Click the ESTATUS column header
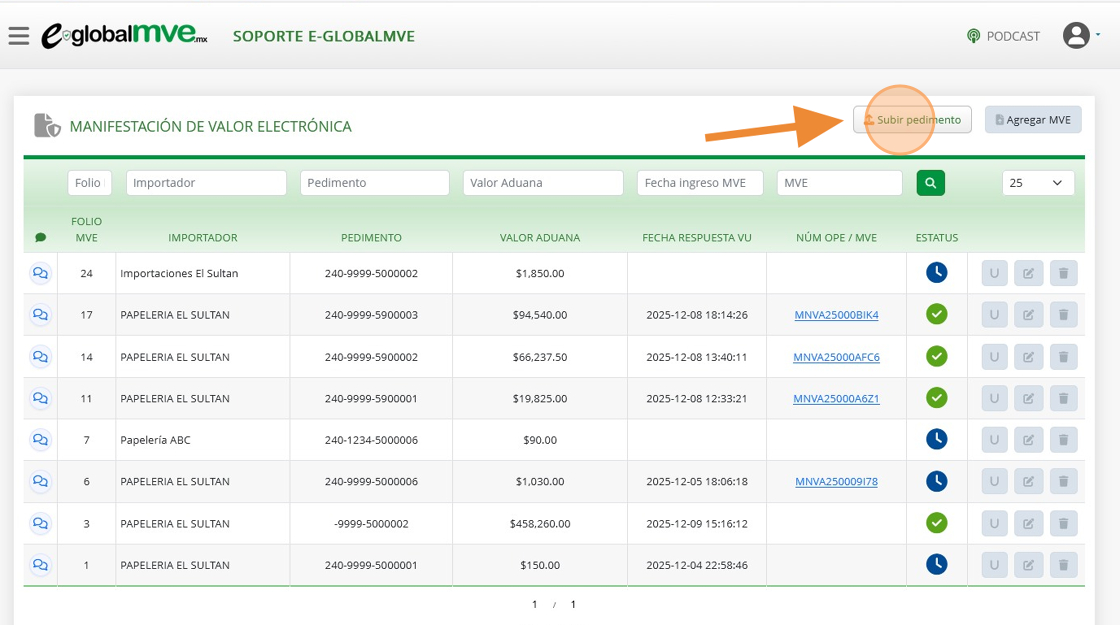 point(937,238)
